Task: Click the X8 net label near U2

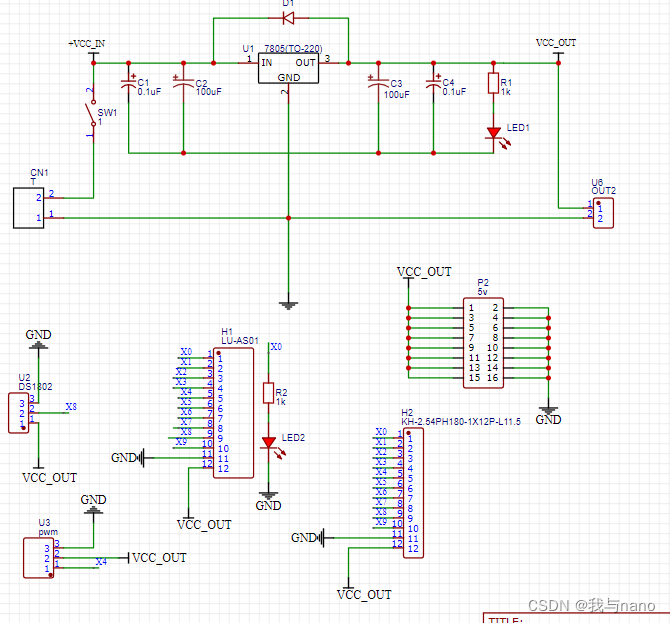Action: click(x=71, y=407)
